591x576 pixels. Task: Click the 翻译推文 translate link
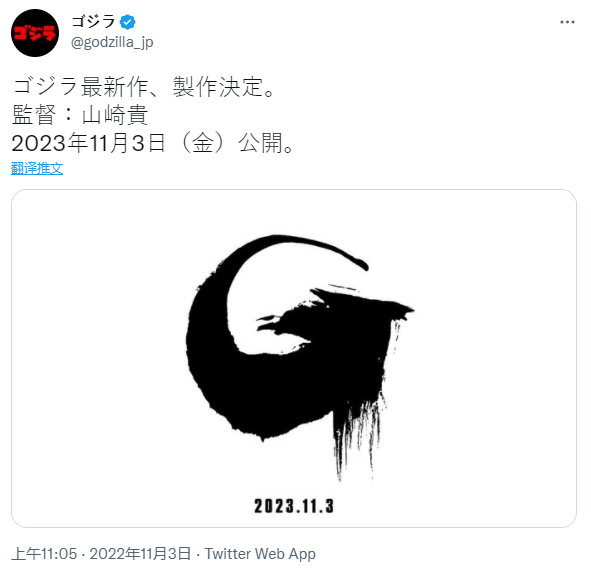pos(37,169)
